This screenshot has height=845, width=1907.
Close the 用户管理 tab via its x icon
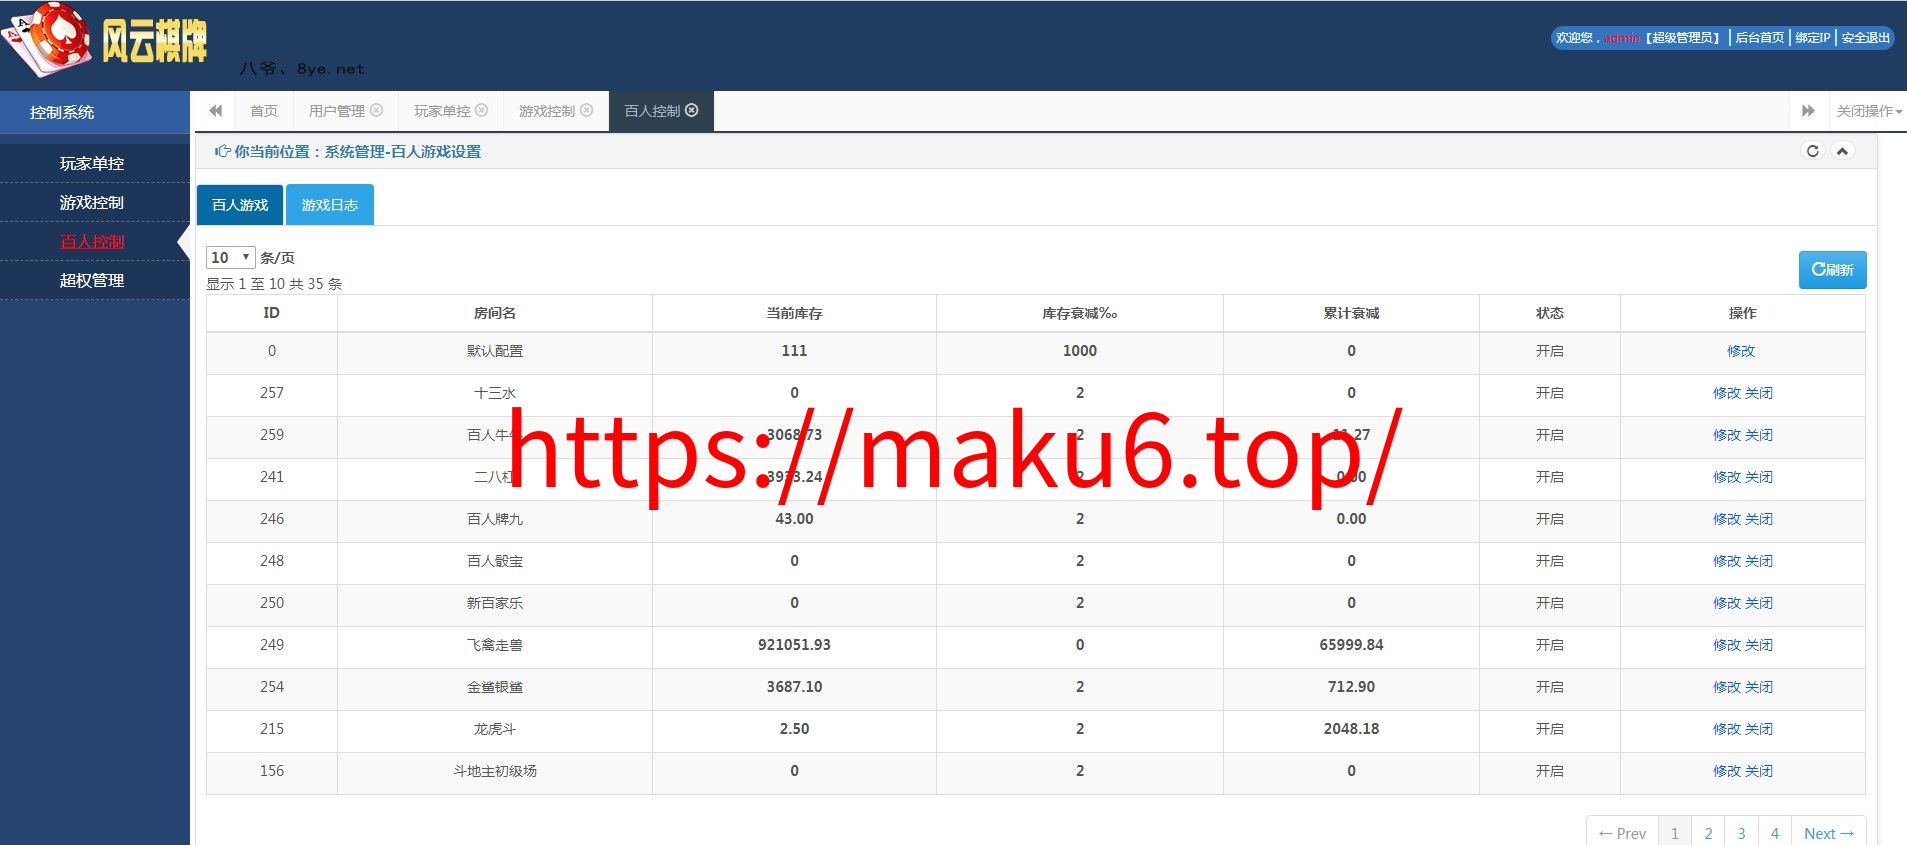(377, 110)
